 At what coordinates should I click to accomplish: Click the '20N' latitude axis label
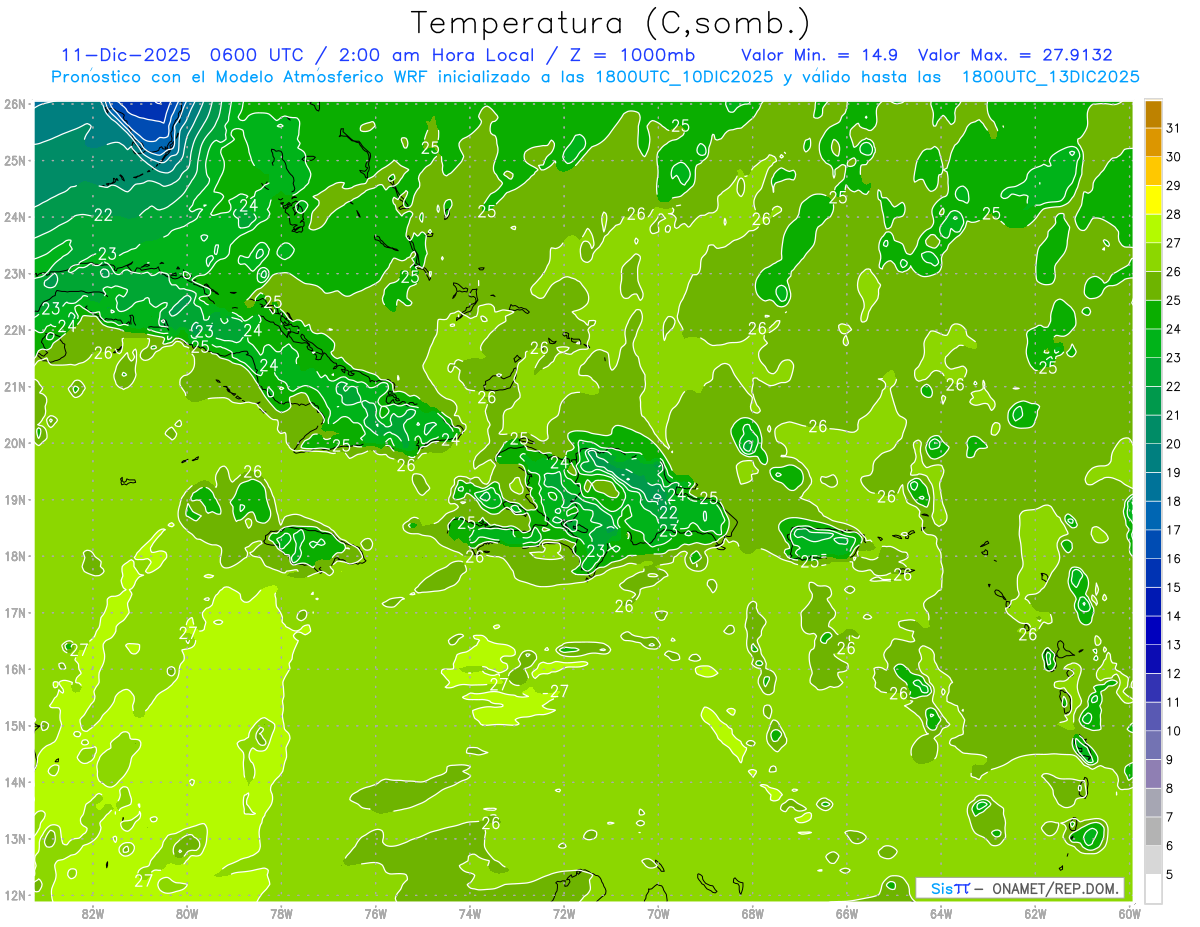[x=15, y=443]
